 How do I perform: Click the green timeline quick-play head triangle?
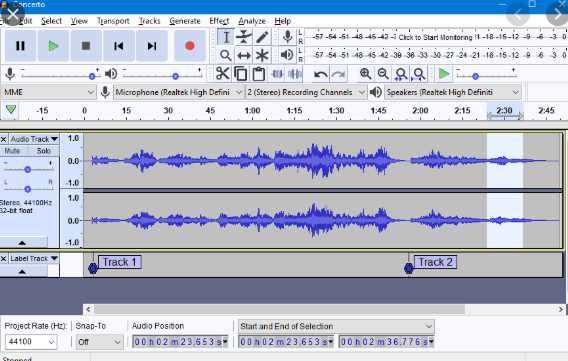click(11, 109)
